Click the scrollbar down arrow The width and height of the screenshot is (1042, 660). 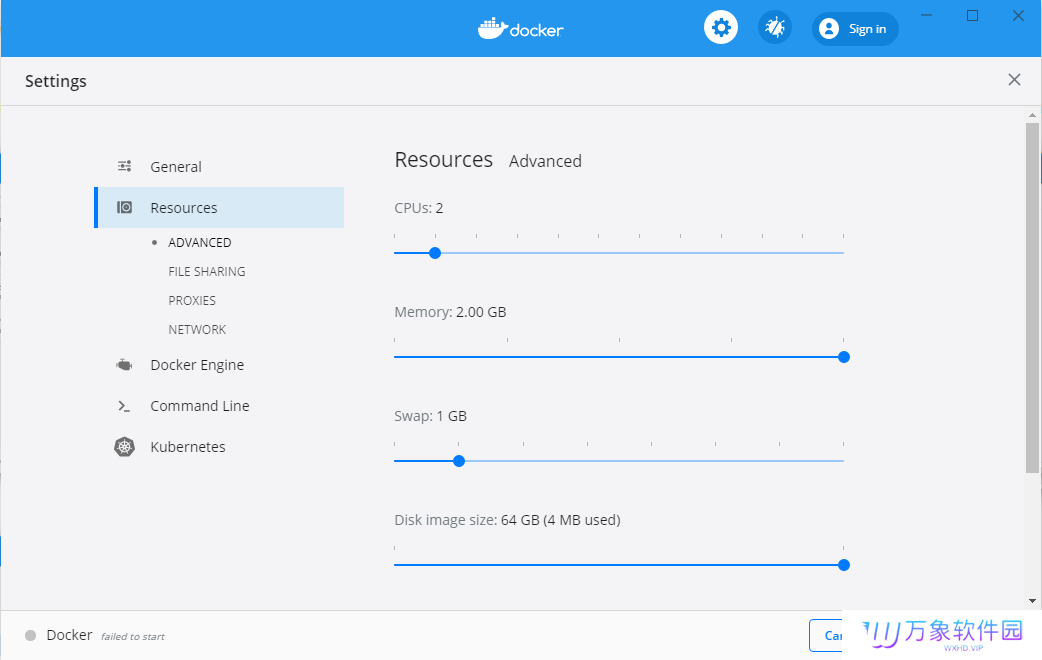pyautogui.click(x=1032, y=601)
